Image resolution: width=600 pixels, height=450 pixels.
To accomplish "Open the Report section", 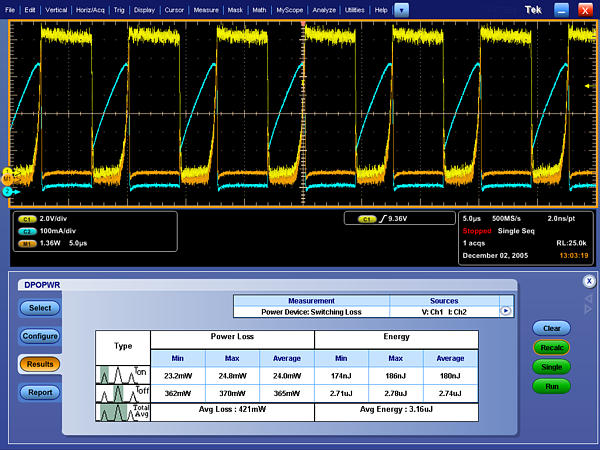I will [39, 392].
